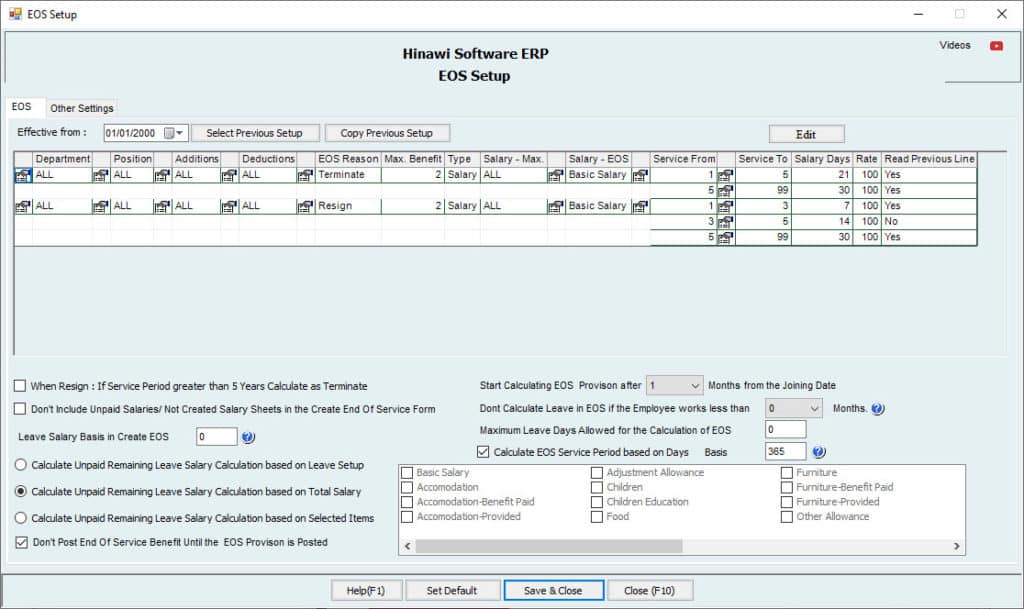Click Service From icon in the 14 Salary Days row
The height and width of the screenshot is (609, 1024).
point(726,222)
